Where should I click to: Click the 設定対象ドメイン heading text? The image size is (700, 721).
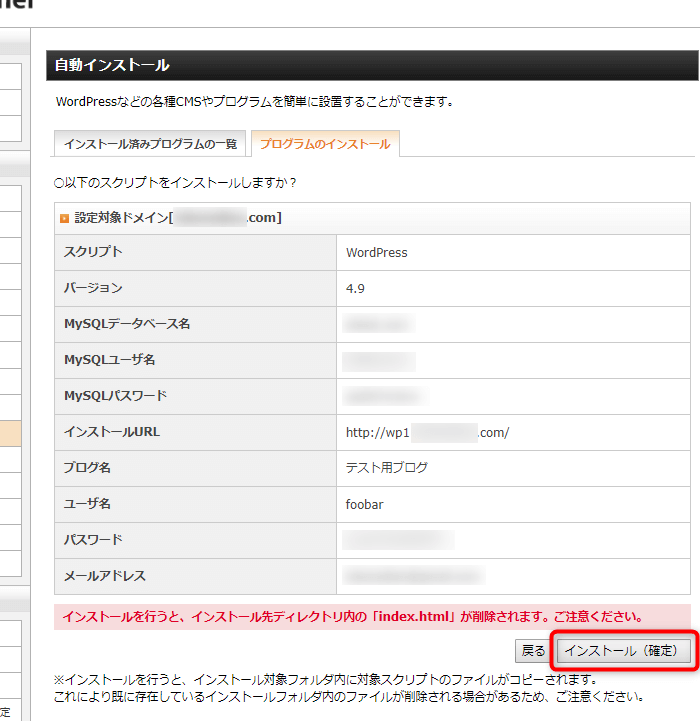(122, 217)
